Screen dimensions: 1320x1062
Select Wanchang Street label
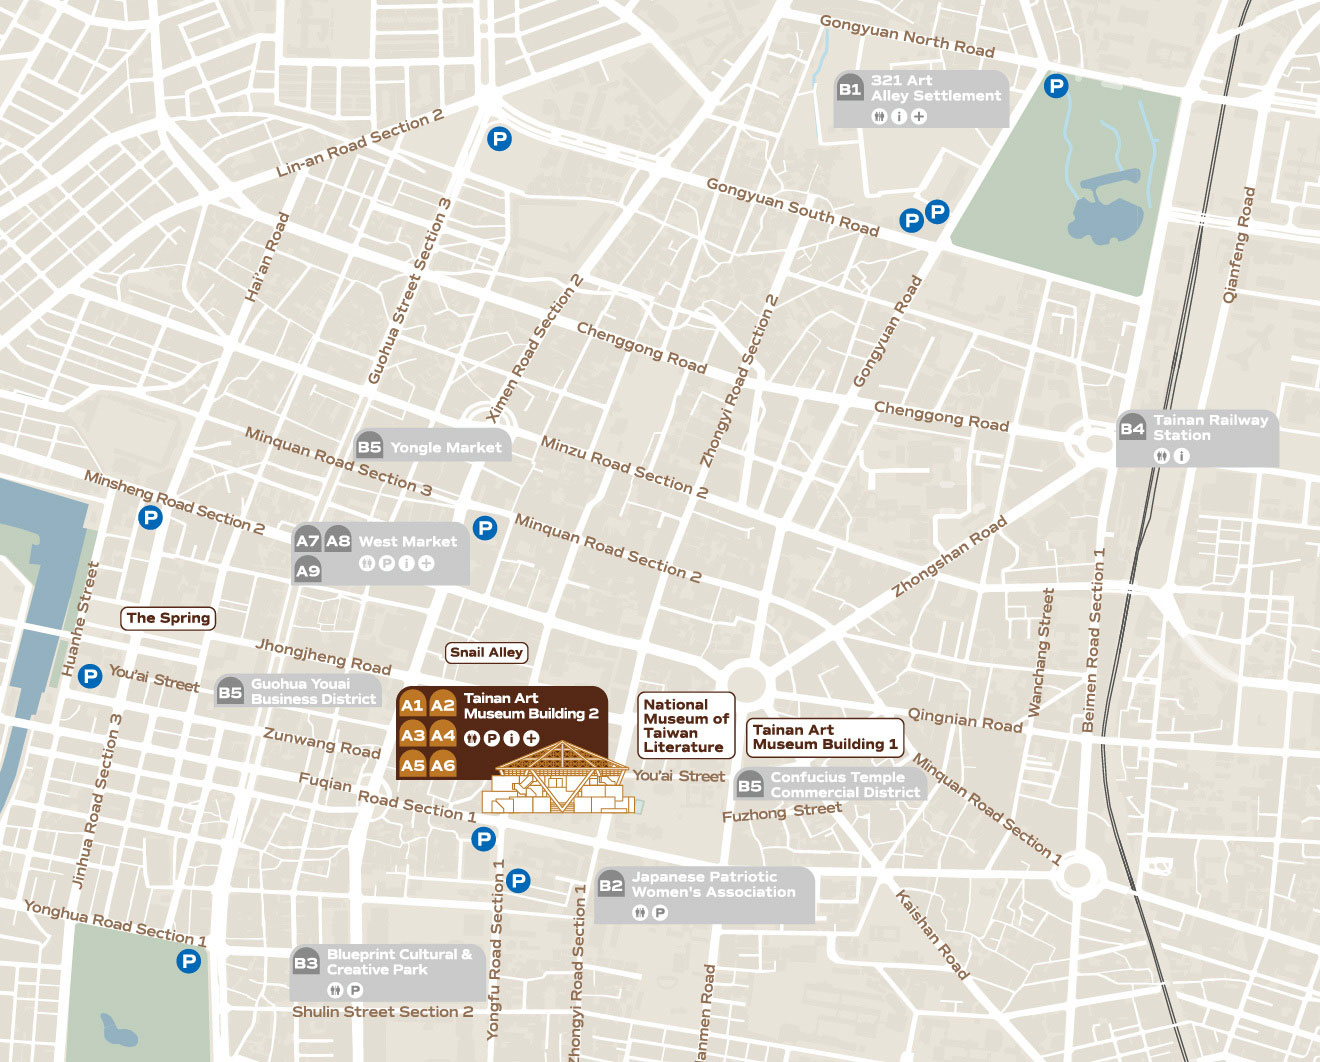[x=1041, y=652]
